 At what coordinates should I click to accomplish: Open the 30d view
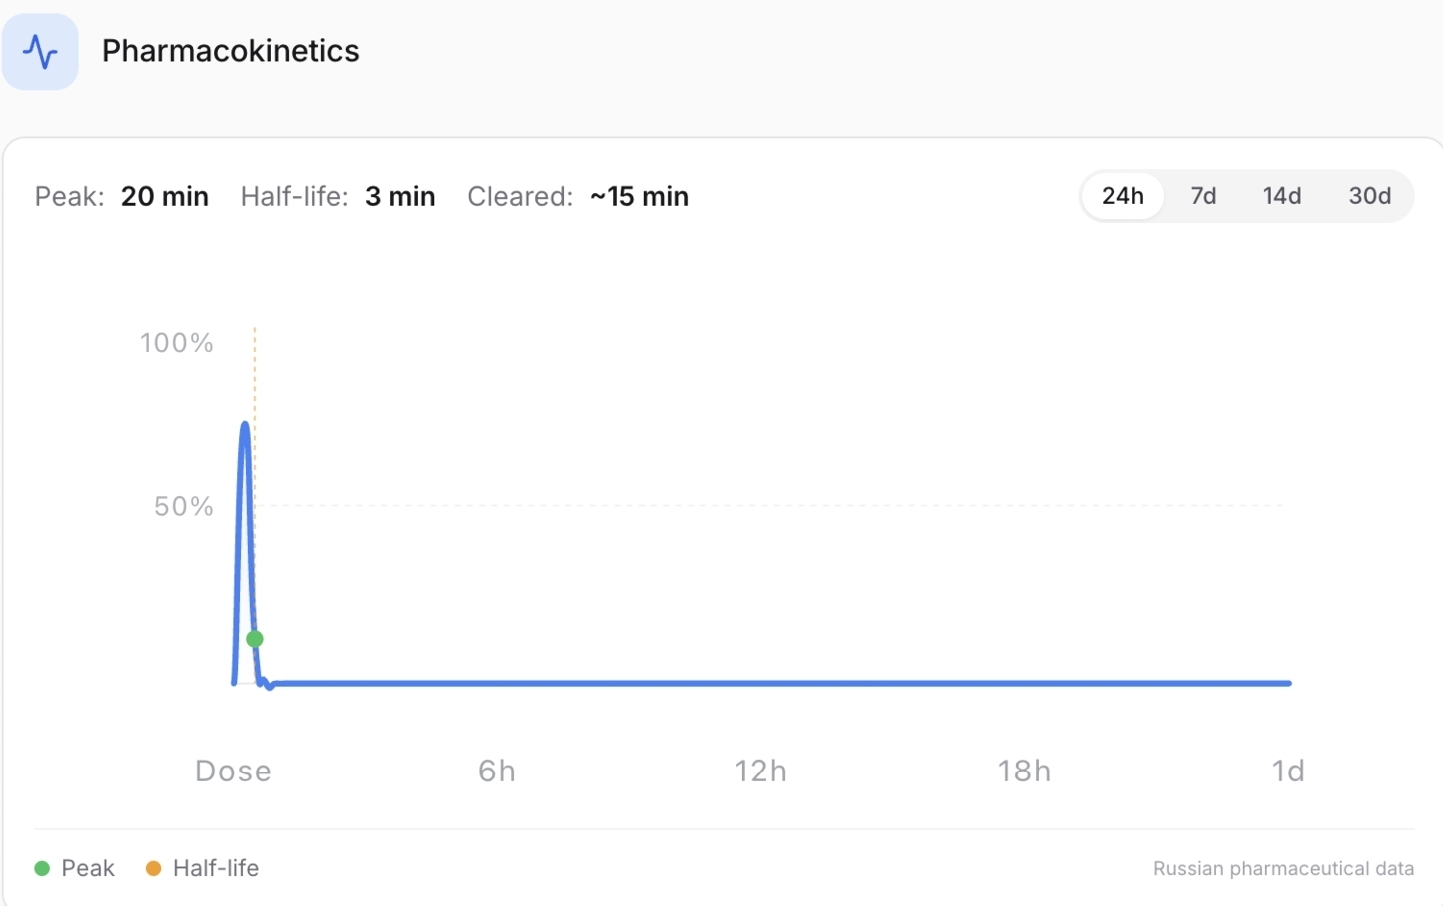click(1369, 196)
